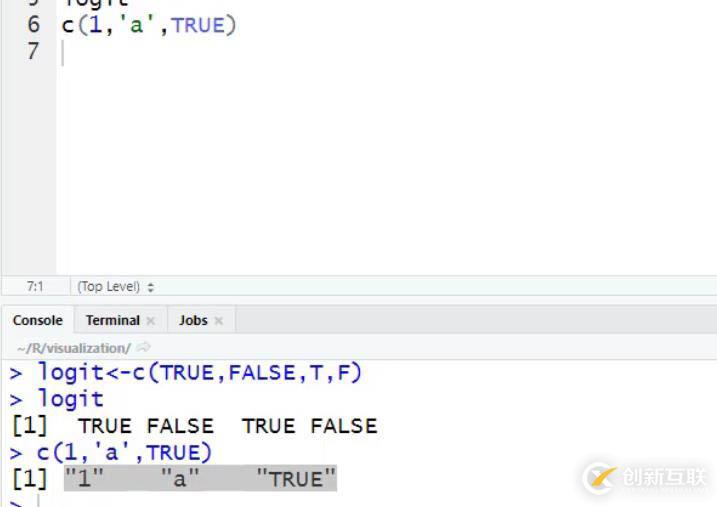Click the view working directory arrow icon

click(144, 347)
